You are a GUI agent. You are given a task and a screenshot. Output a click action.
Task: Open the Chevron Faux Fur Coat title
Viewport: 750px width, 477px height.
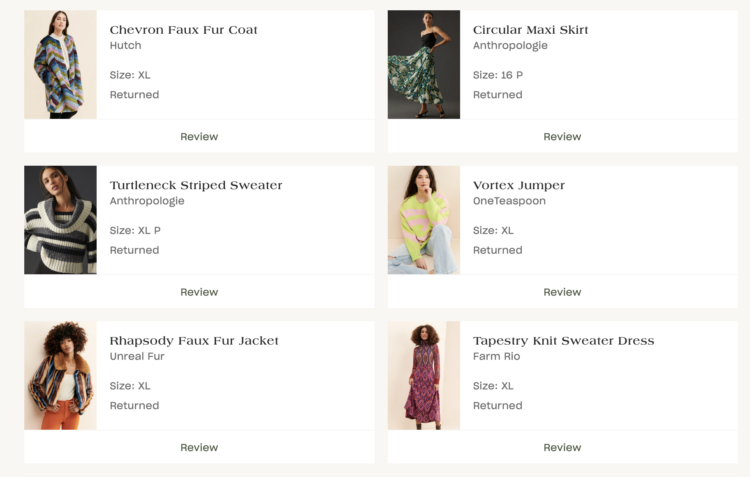183,30
